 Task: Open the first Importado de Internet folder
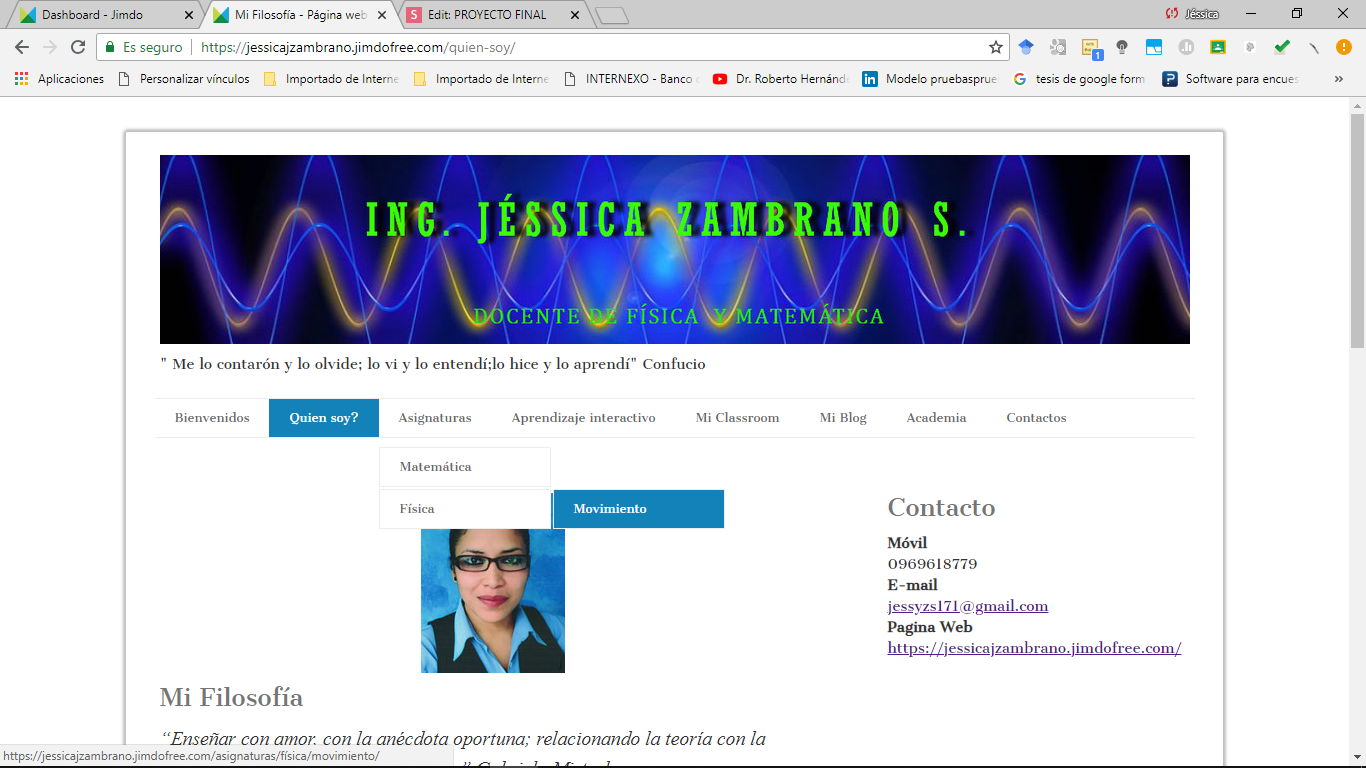click(331, 79)
